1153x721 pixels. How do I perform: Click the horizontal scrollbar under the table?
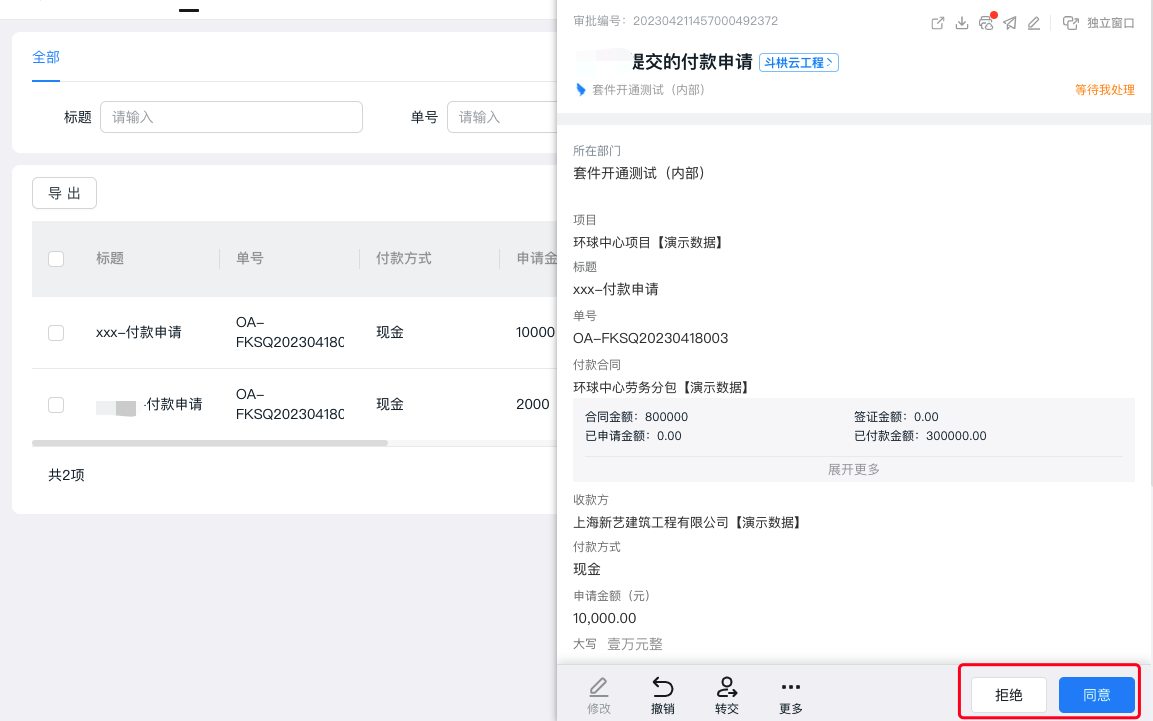(x=210, y=443)
